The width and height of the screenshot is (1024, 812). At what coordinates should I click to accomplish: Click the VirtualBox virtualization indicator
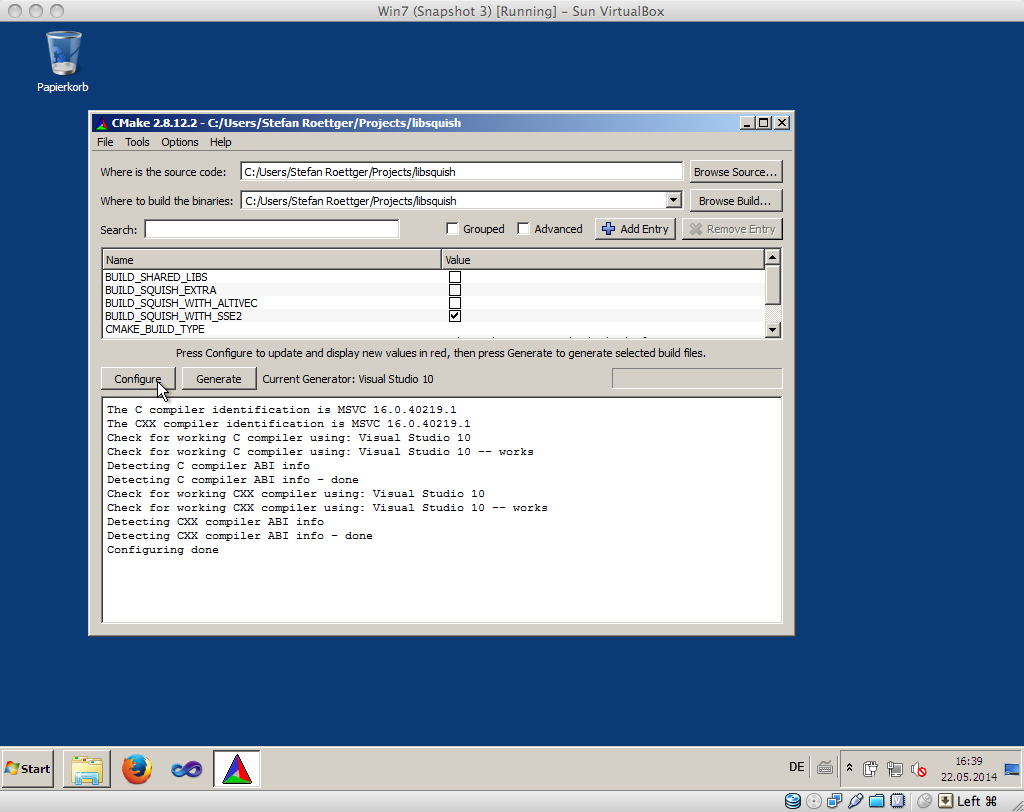898,801
